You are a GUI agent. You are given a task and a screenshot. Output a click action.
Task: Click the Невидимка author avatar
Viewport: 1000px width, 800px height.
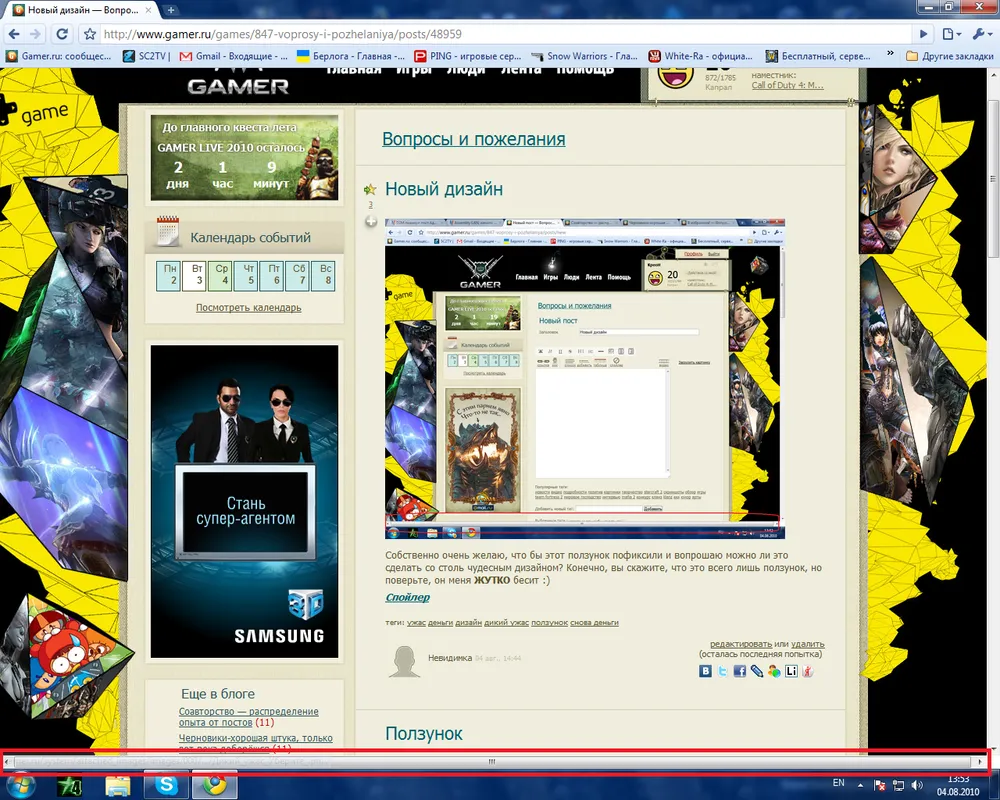point(404,661)
